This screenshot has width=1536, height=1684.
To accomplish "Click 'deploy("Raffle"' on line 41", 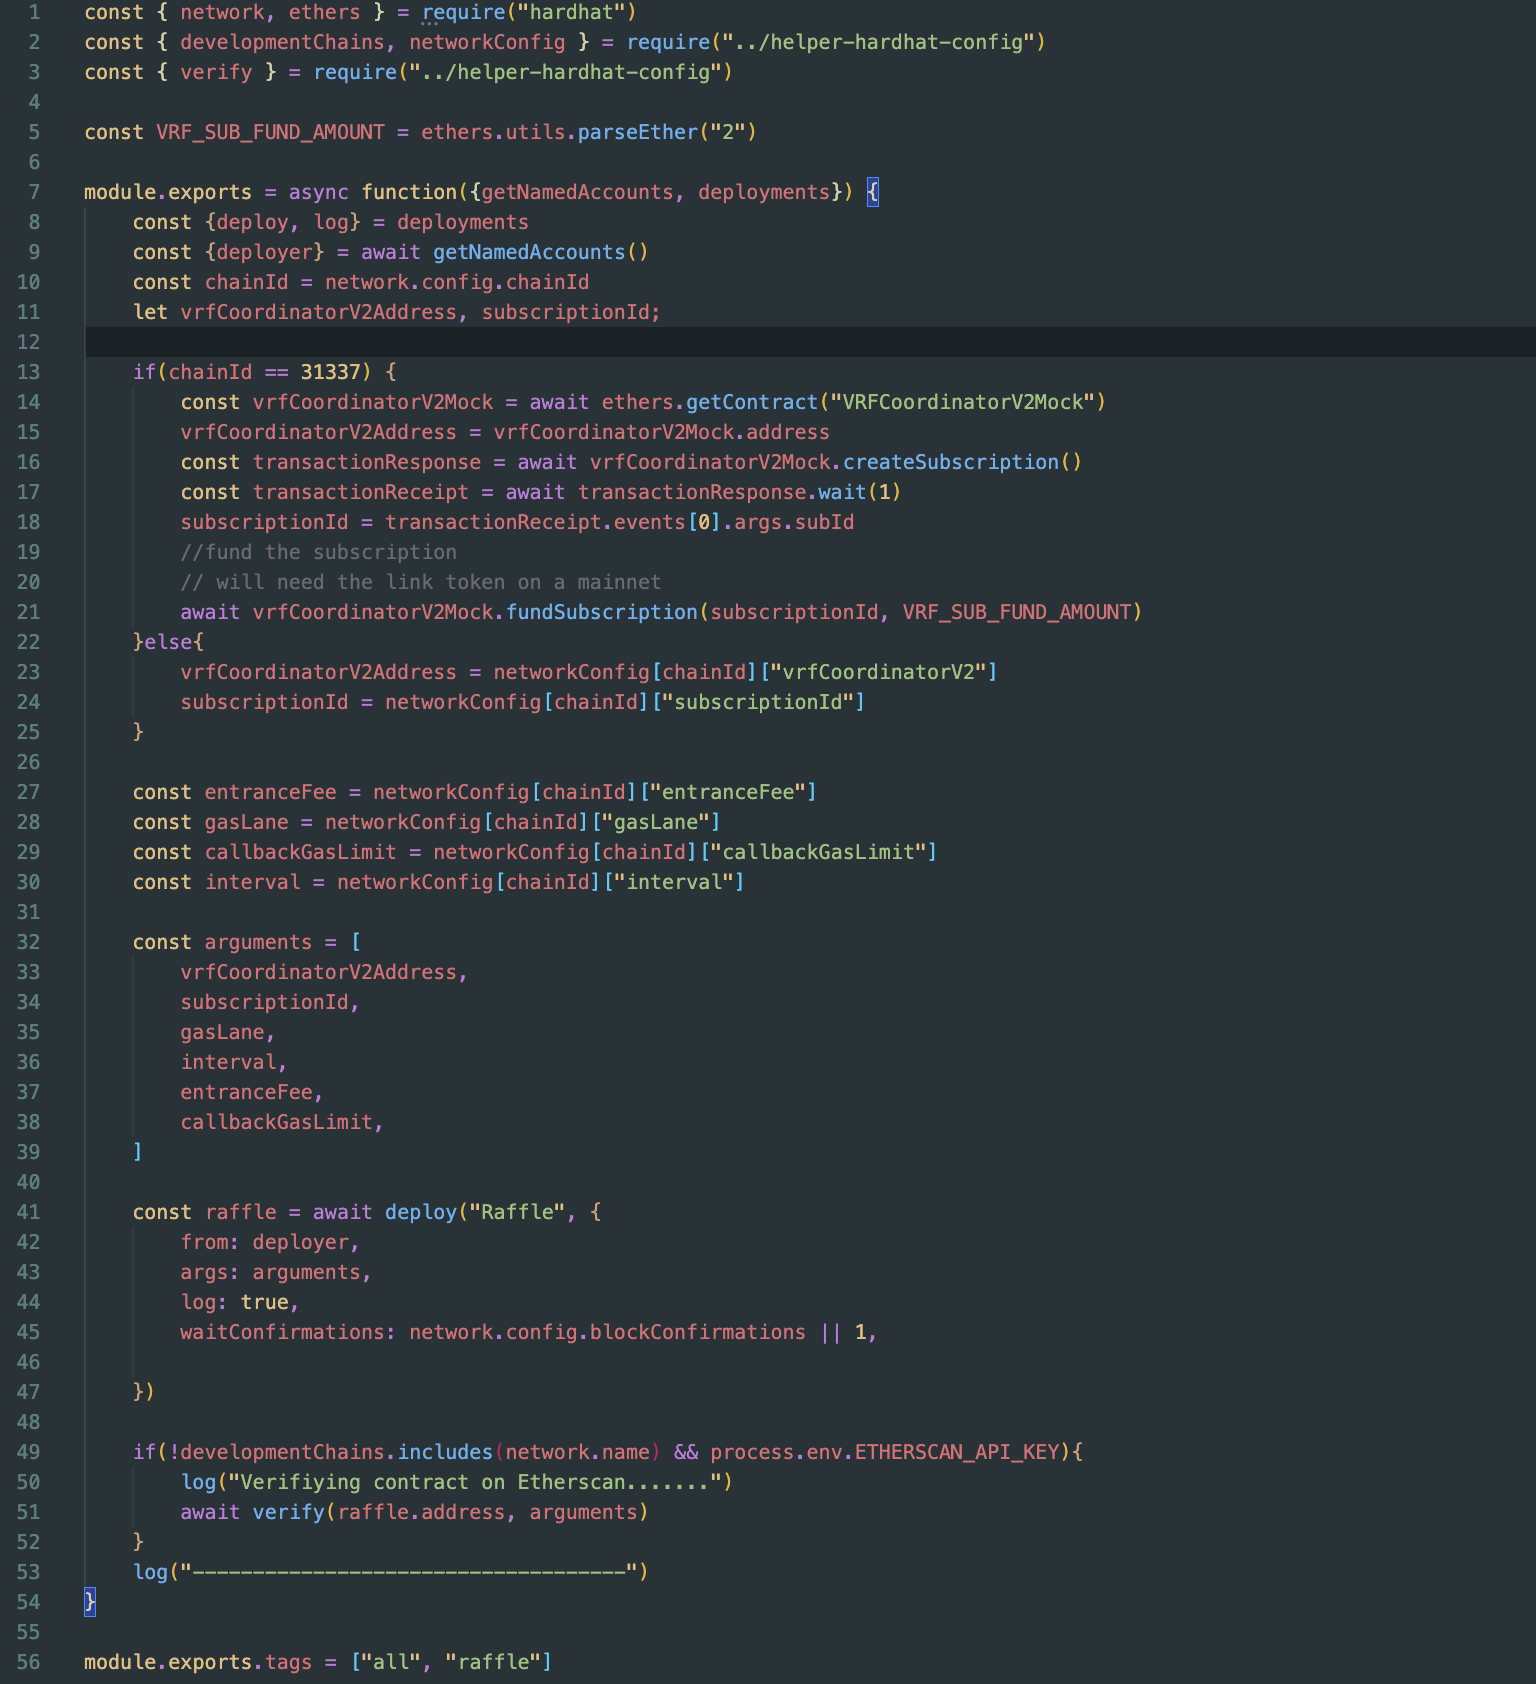I will coord(475,1212).
